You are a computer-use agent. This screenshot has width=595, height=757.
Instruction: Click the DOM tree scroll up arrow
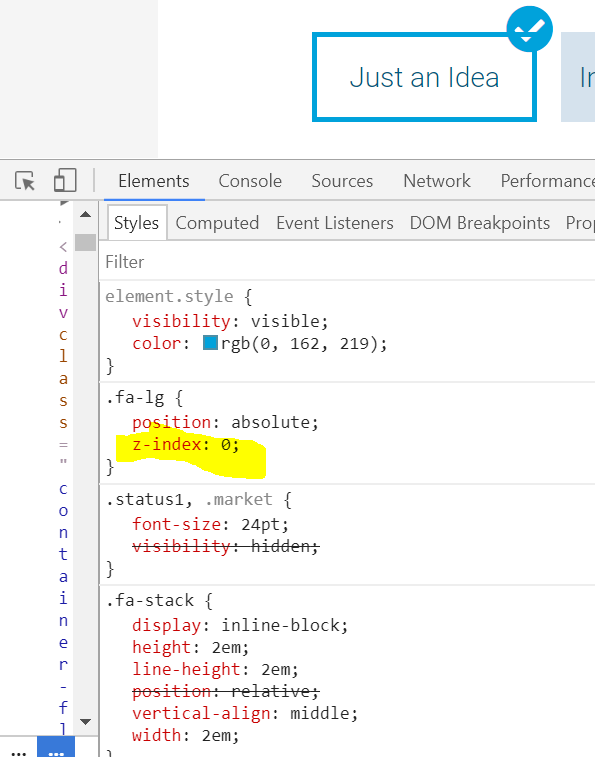(x=85, y=214)
